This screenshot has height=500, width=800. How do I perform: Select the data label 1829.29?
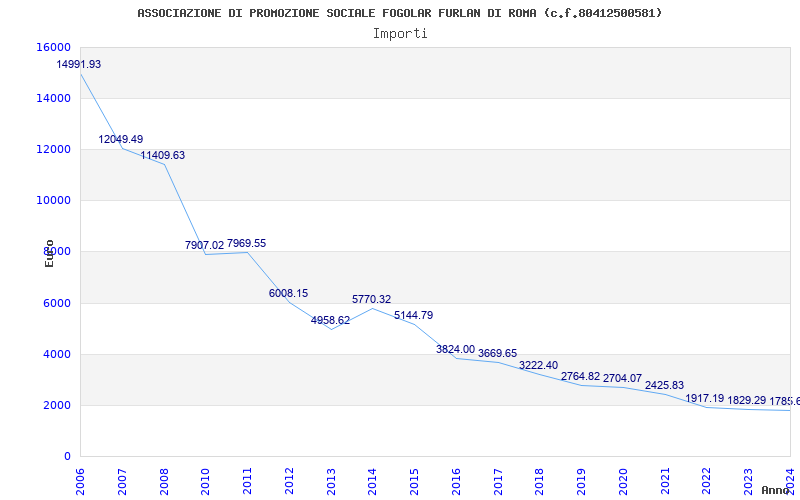[746, 400]
